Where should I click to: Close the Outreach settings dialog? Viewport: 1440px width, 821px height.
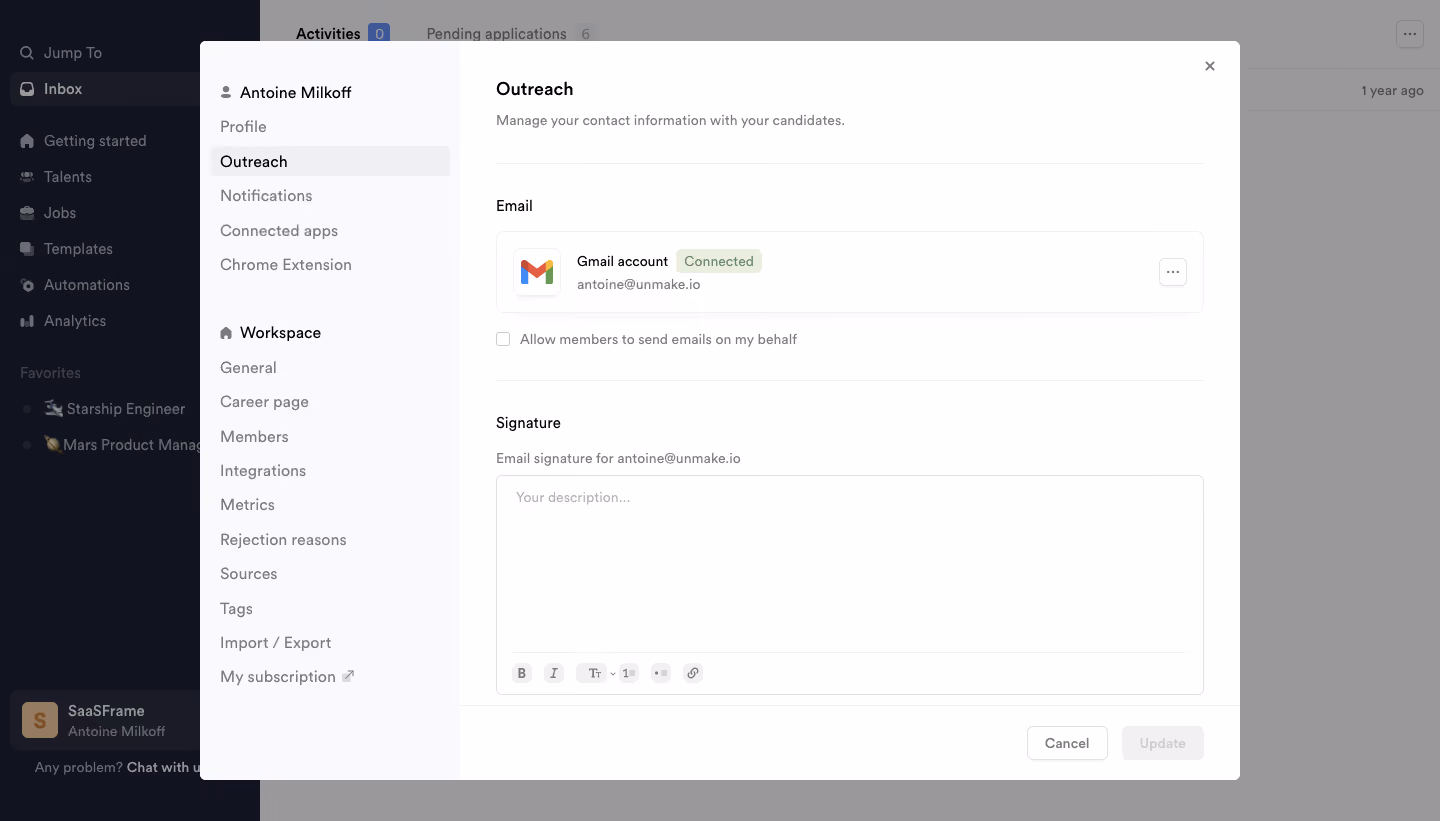(x=1210, y=66)
